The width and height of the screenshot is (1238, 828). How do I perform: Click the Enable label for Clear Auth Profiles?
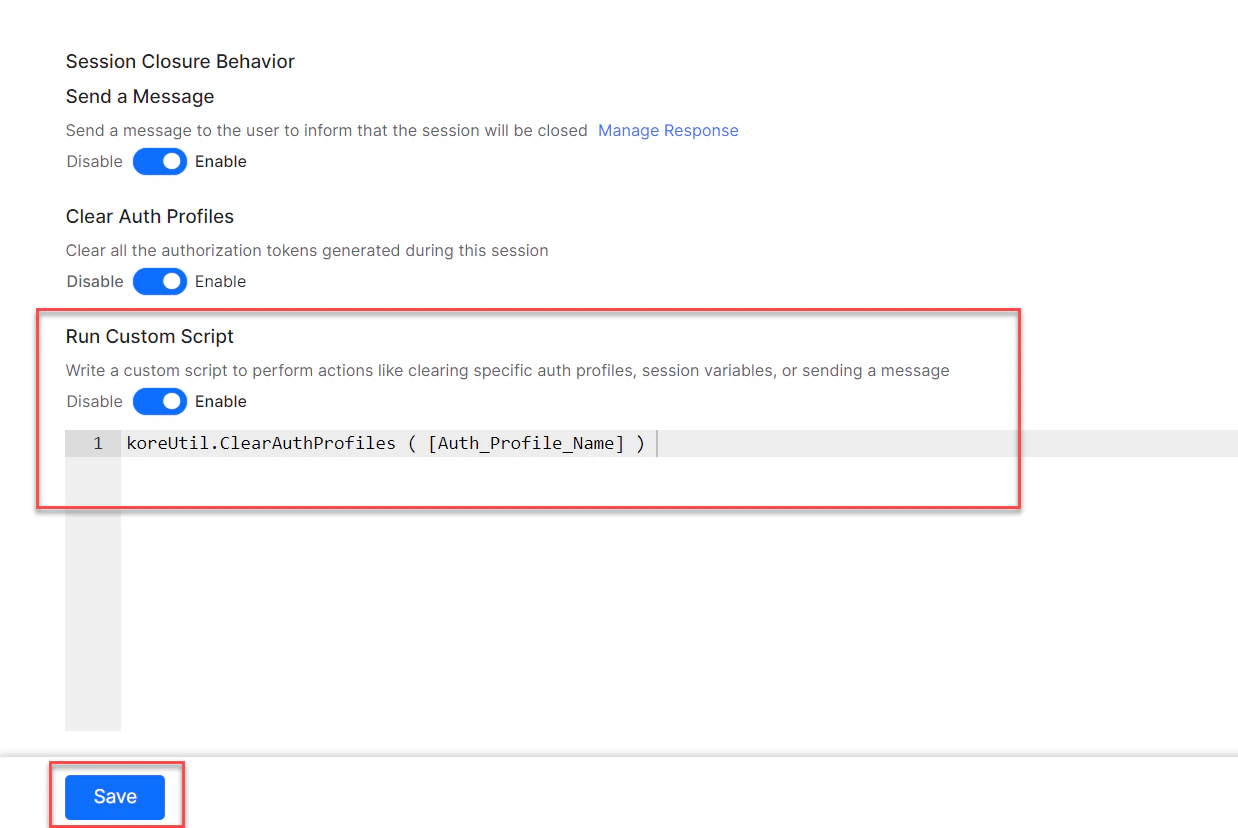click(x=220, y=281)
